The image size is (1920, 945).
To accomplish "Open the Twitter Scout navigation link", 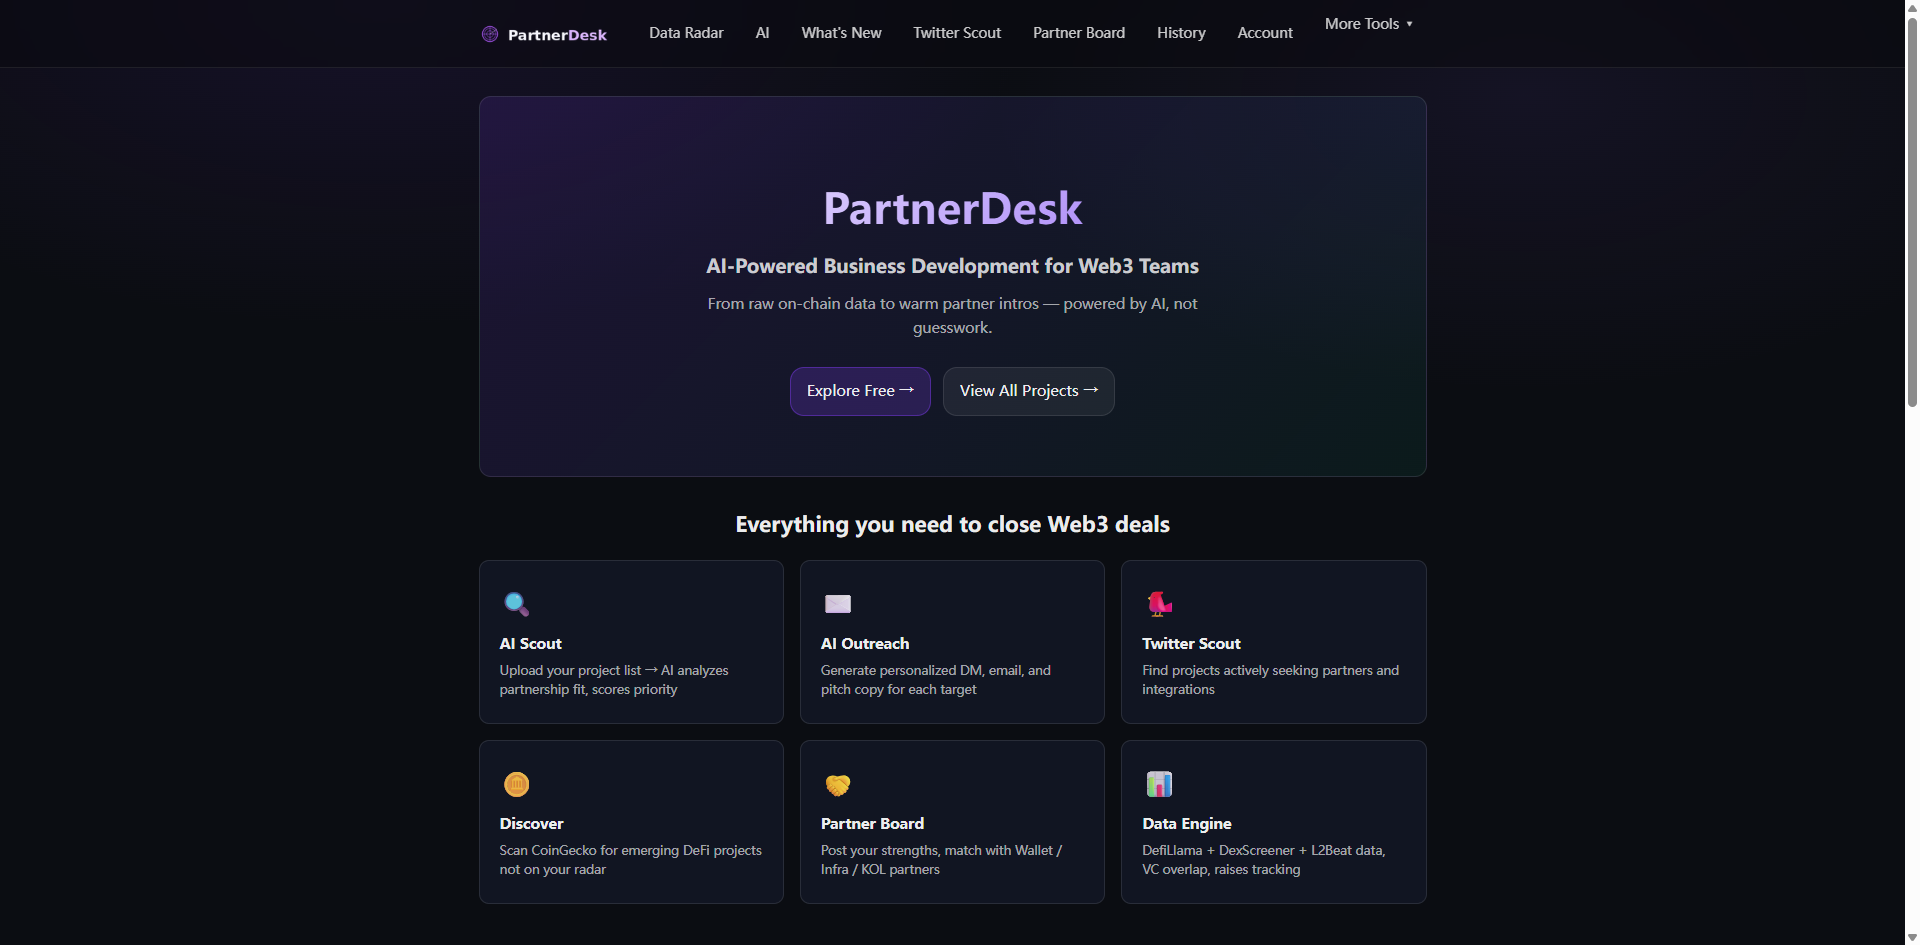I will pyautogui.click(x=956, y=32).
